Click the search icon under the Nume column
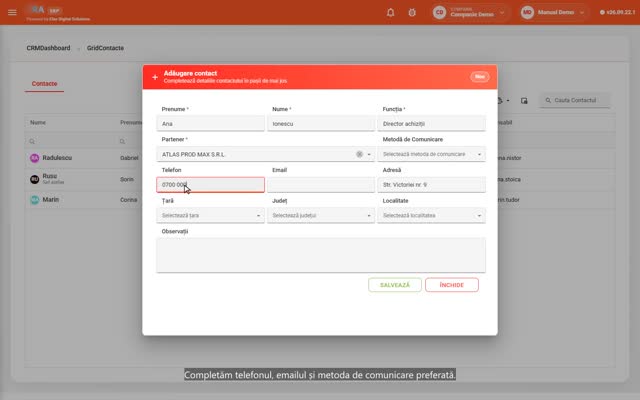 [32, 141]
